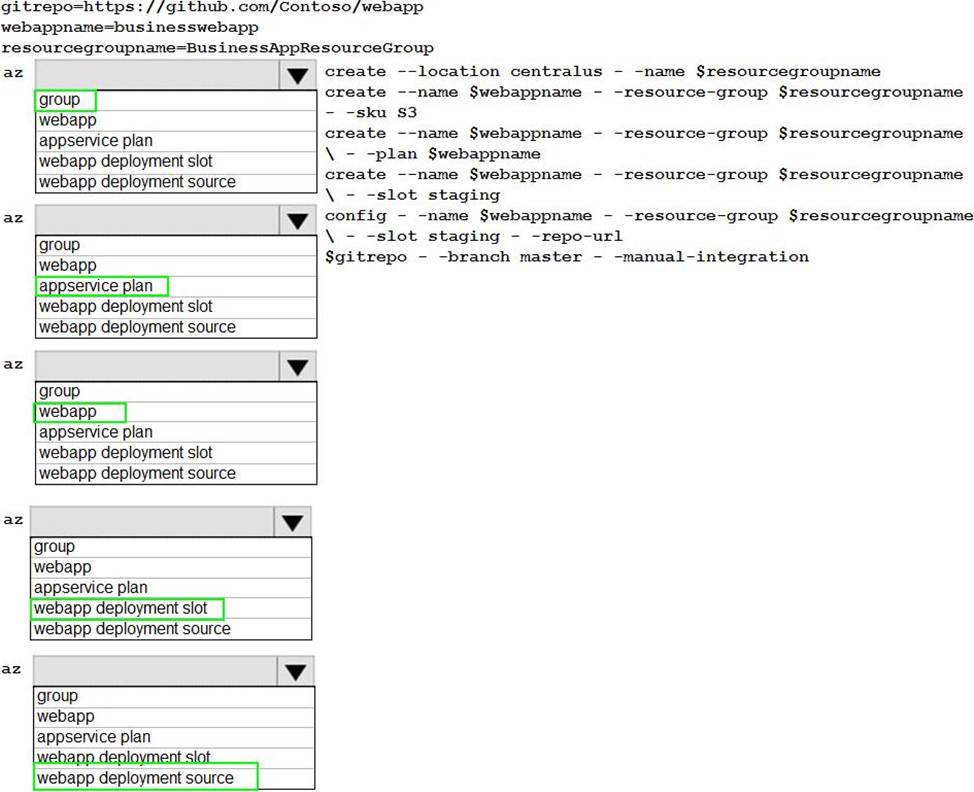Click the resourcegroupname=BusinessAppResourceGroup line
Screen dimensions: 974x792
tap(217, 48)
